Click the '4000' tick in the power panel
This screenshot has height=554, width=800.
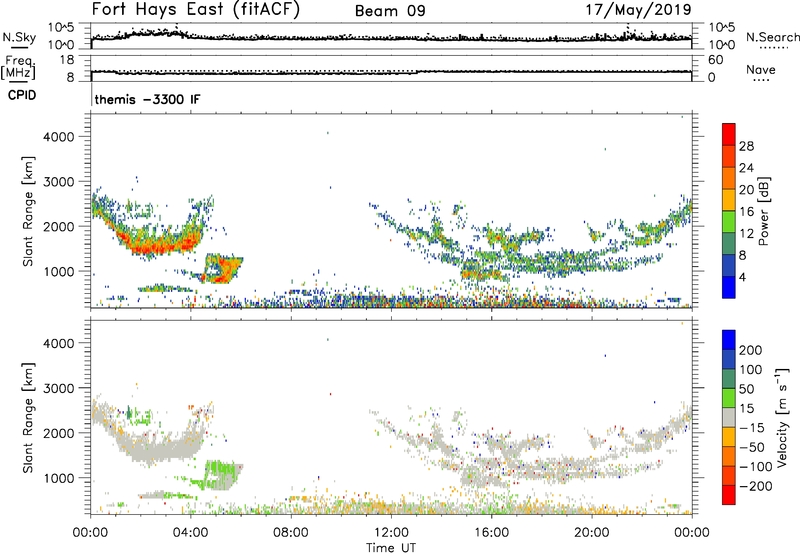click(x=58, y=137)
